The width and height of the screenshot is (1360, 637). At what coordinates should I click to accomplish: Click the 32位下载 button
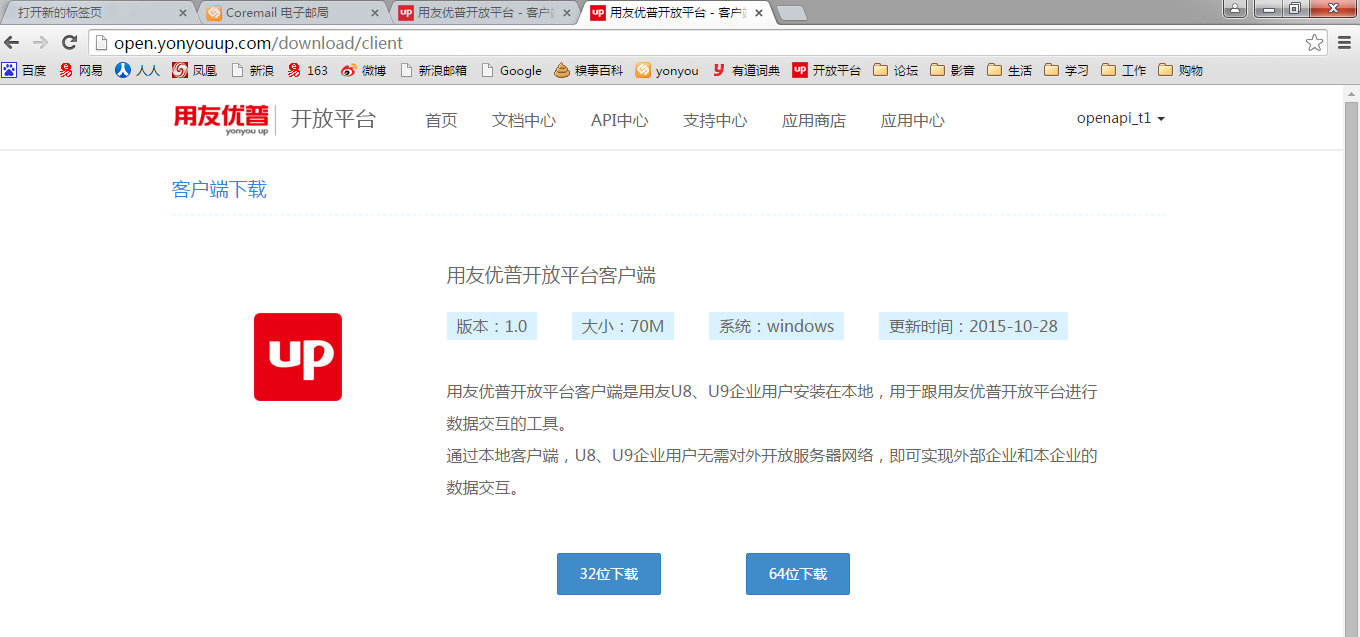pos(609,574)
